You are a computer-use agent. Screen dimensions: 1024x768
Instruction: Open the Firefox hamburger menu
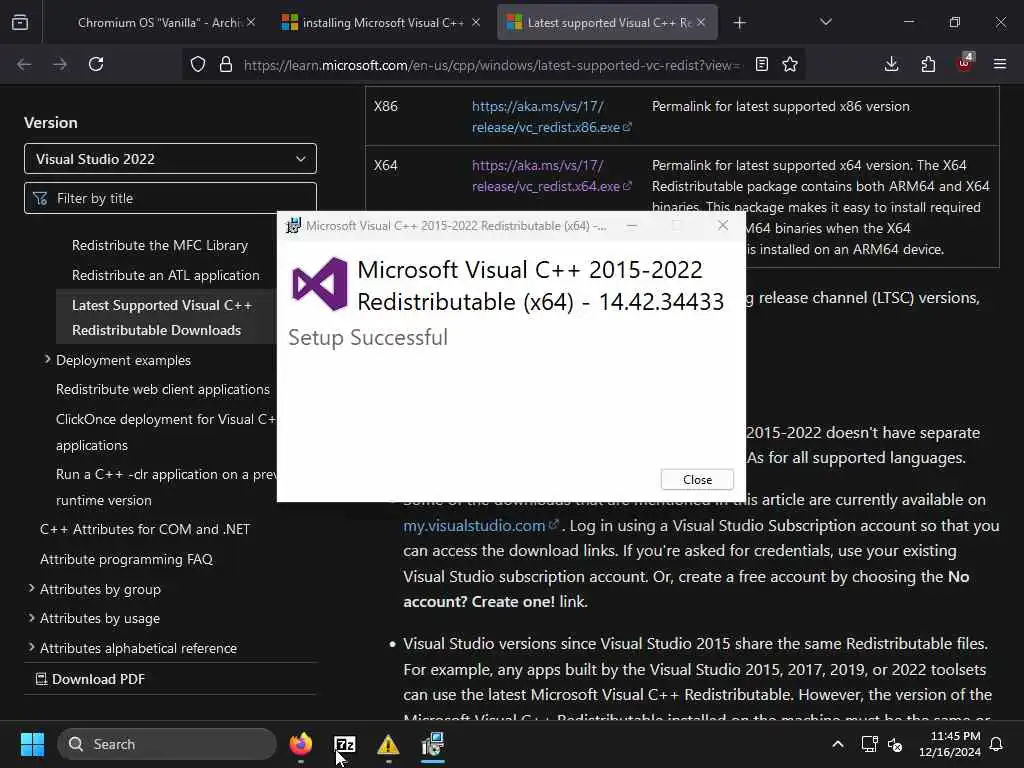[x=1000, y=64]
